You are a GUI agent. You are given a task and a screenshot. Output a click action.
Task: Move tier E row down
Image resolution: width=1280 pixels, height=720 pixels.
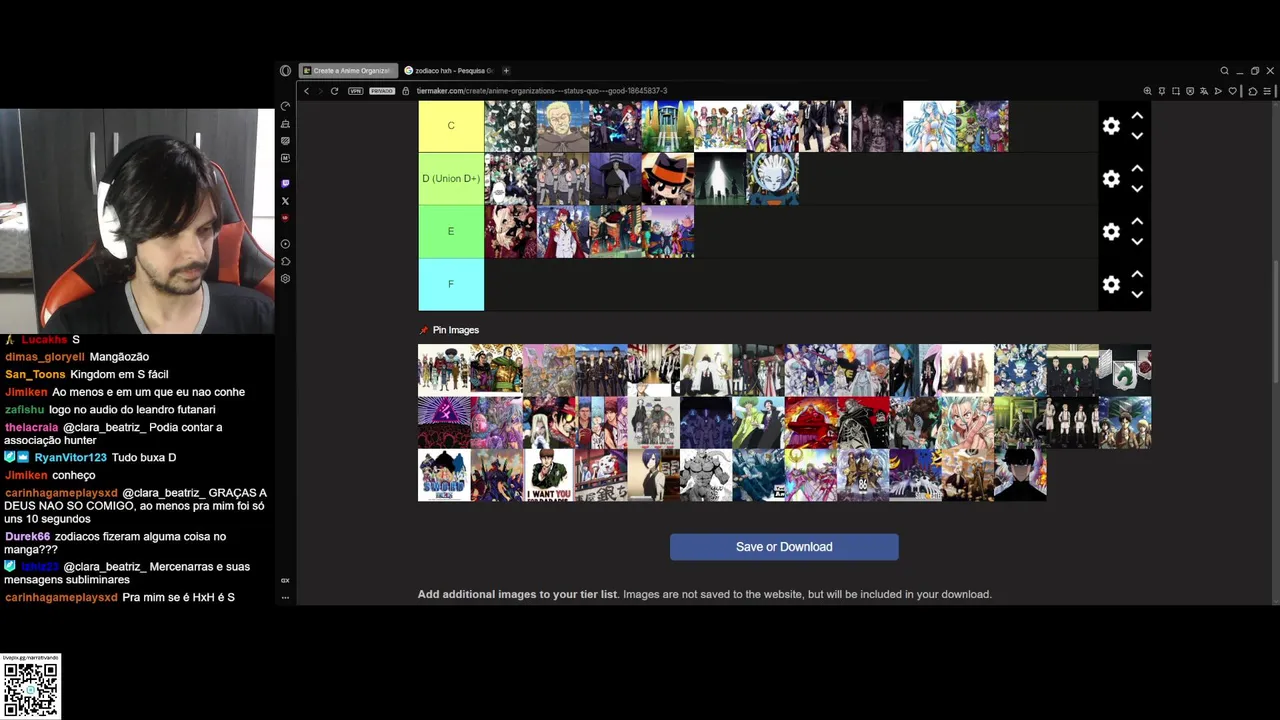point(1137,242)
